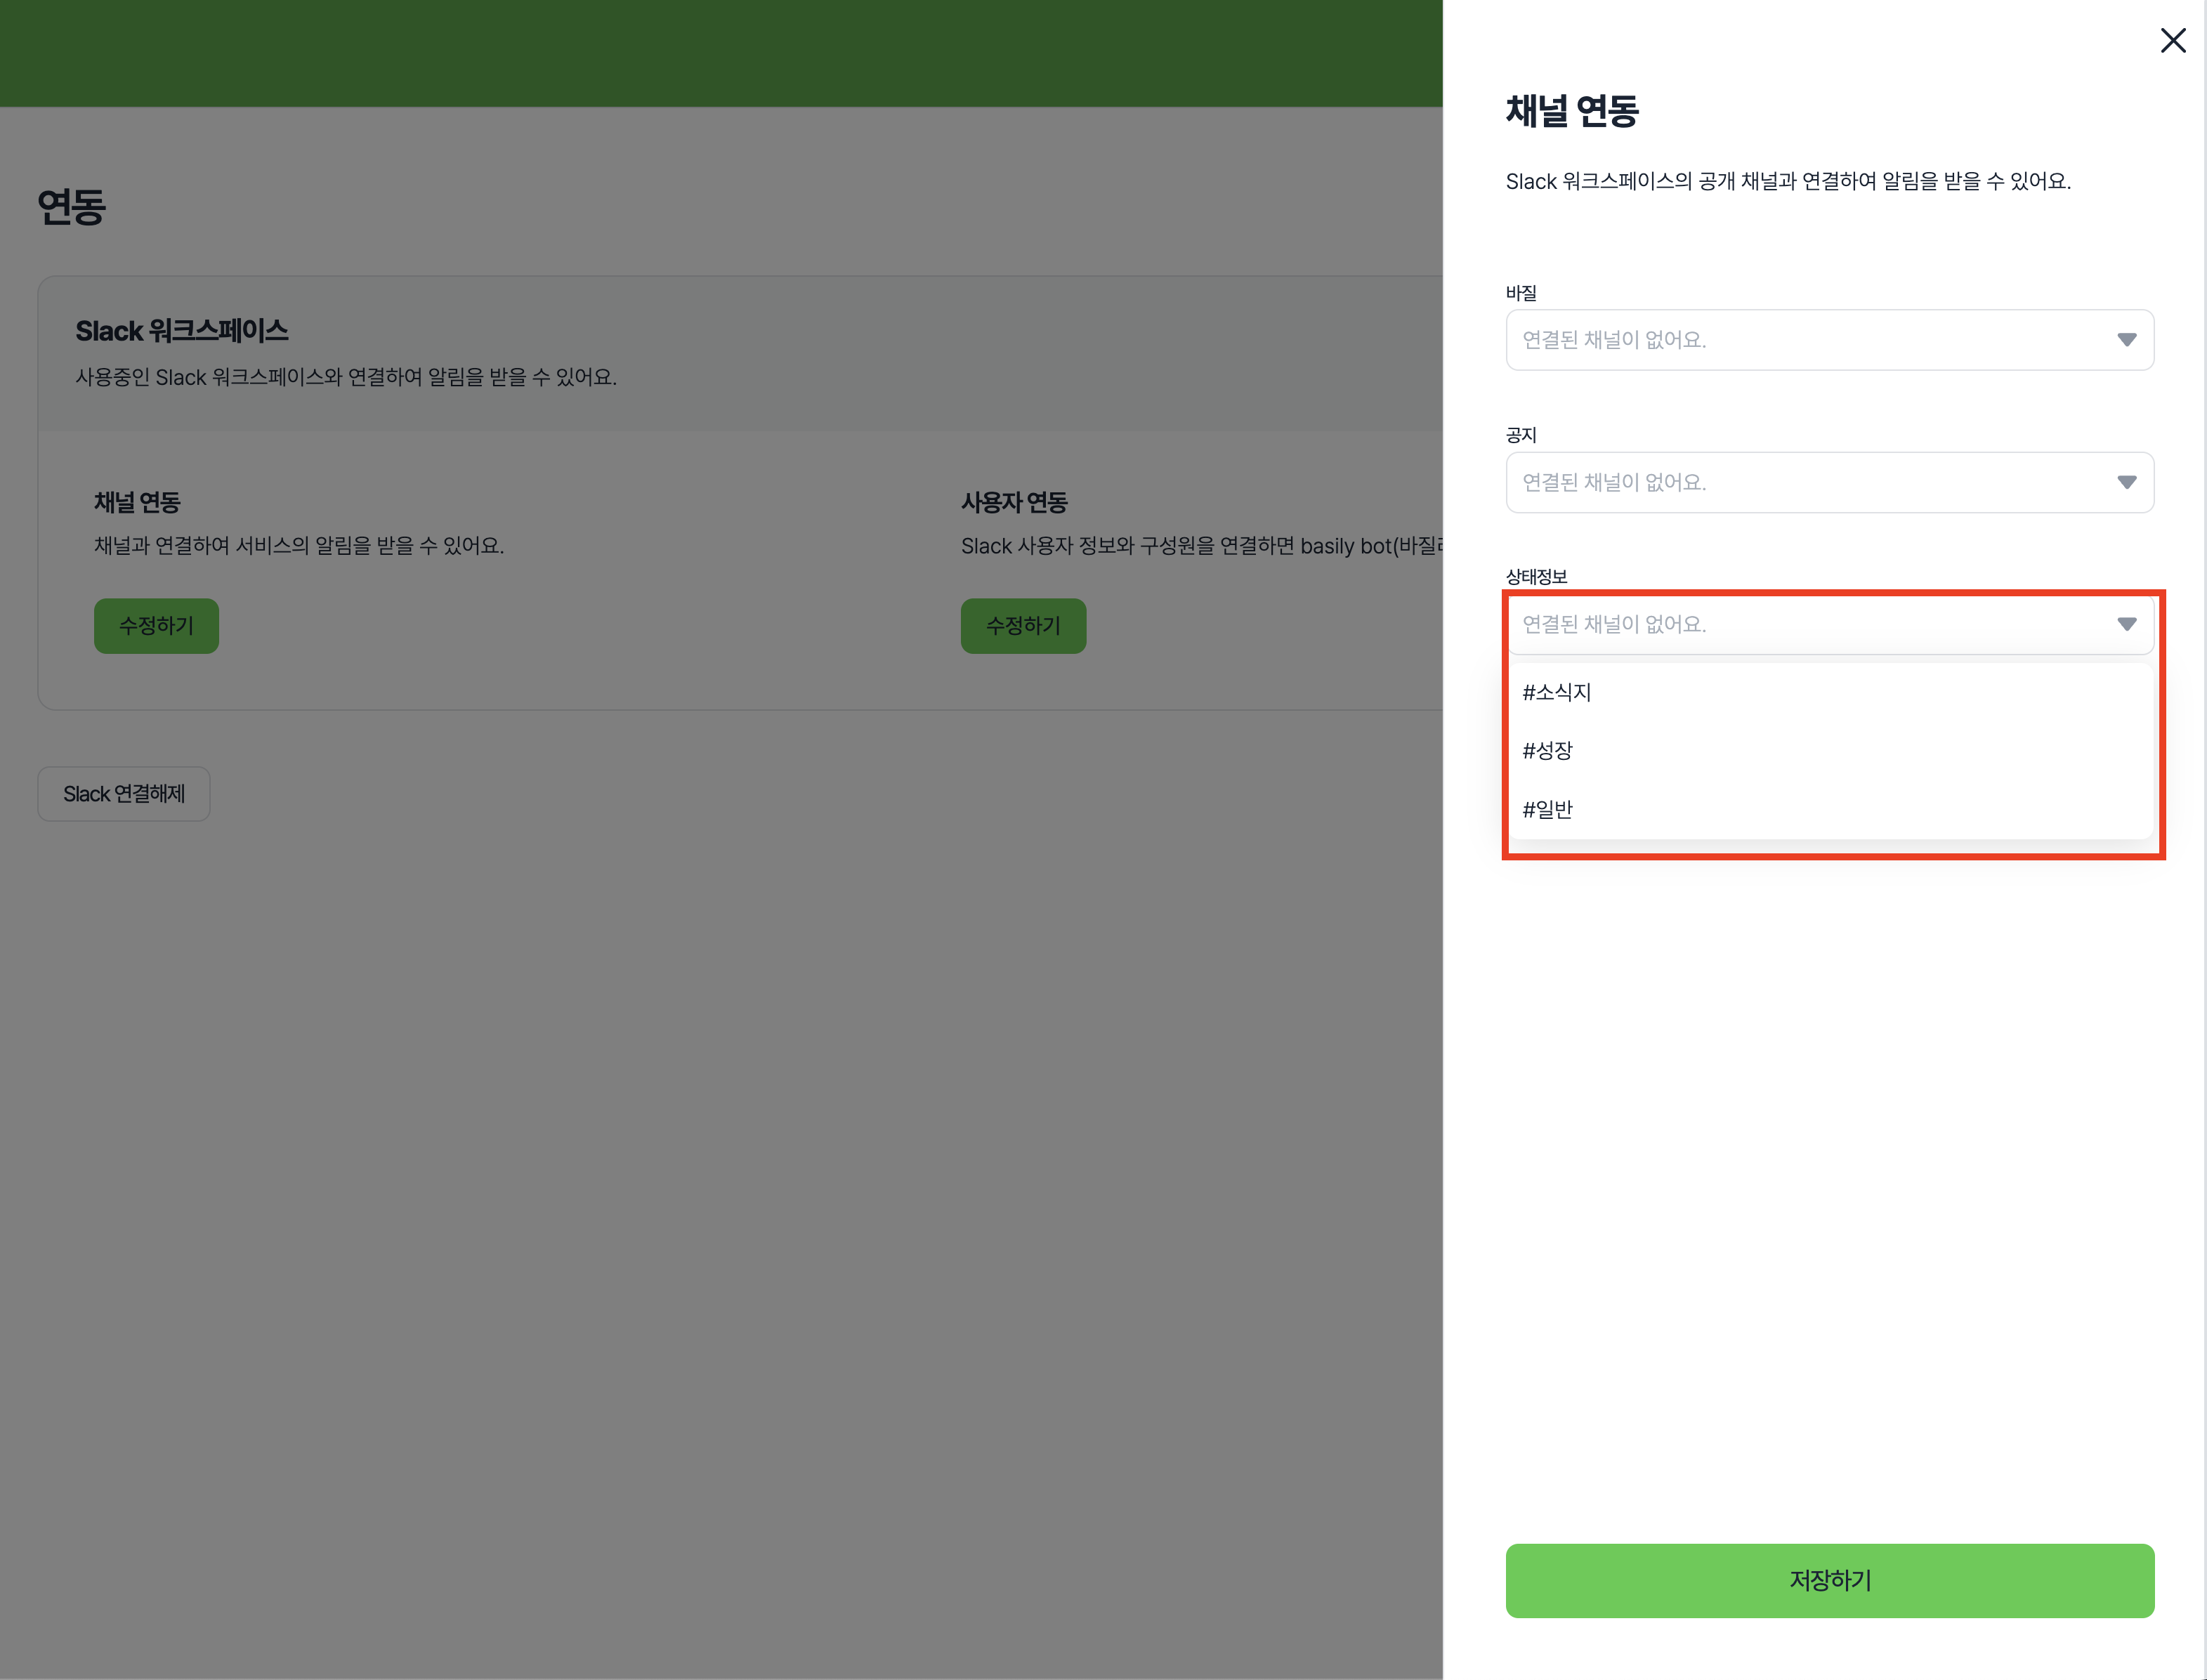
Task: Click the 공지 field label
Action: tap(1521, 435)
